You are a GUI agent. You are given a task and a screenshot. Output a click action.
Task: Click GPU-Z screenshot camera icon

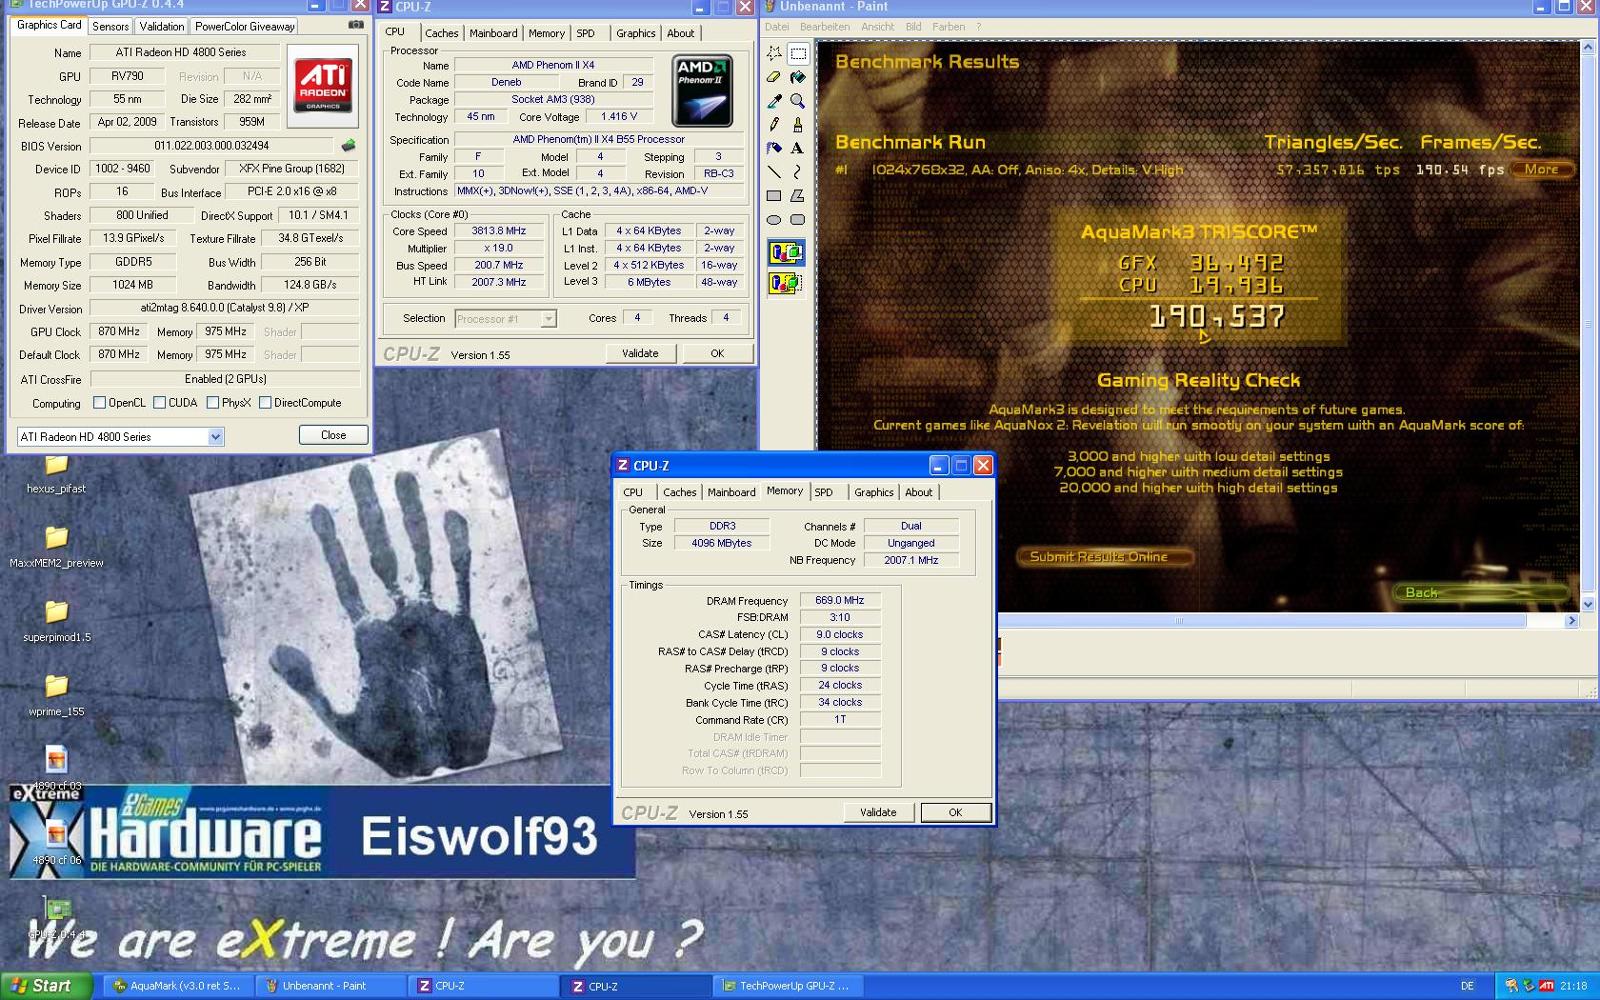(355, 25)
